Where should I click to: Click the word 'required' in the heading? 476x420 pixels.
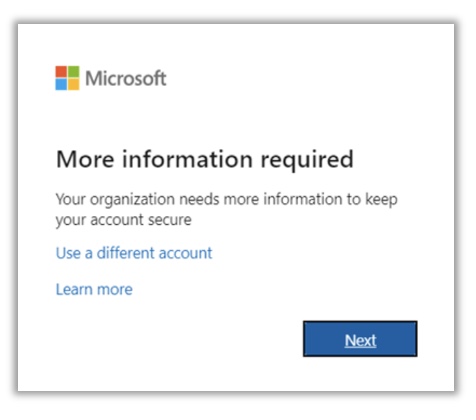(x=307, y=160)
